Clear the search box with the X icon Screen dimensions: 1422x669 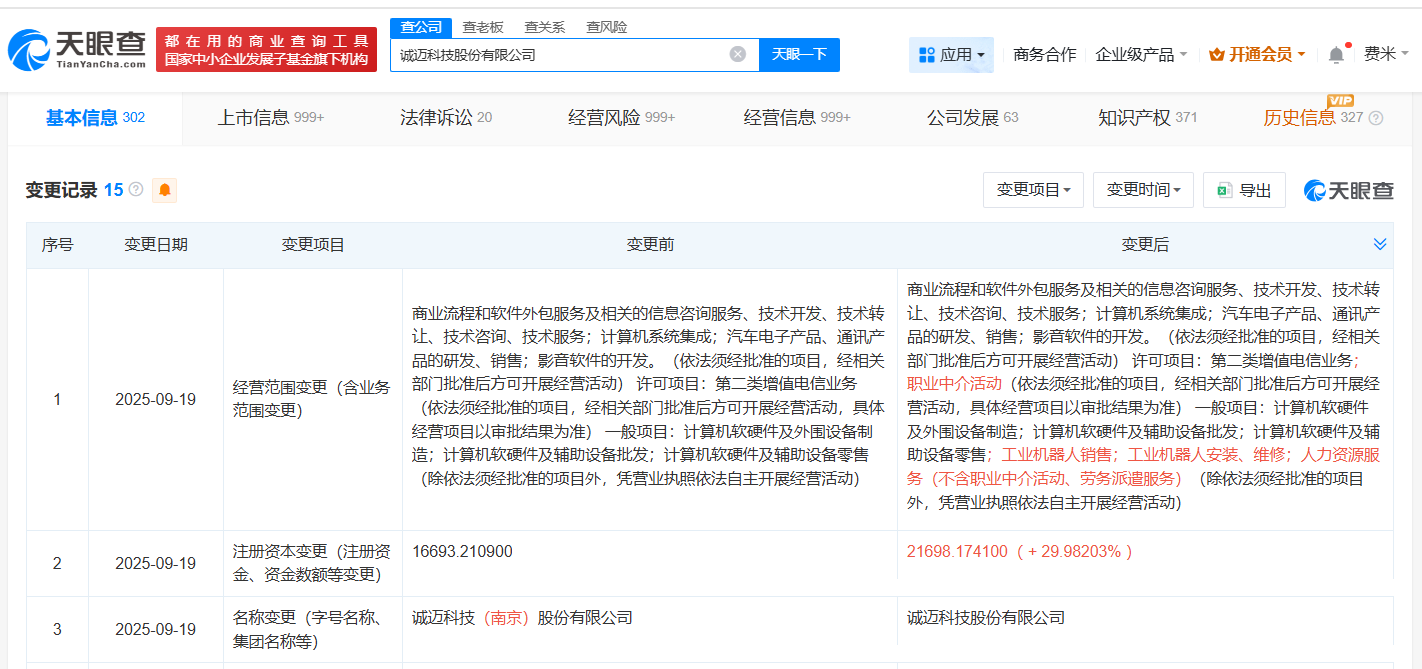click(x=739, y=55)
